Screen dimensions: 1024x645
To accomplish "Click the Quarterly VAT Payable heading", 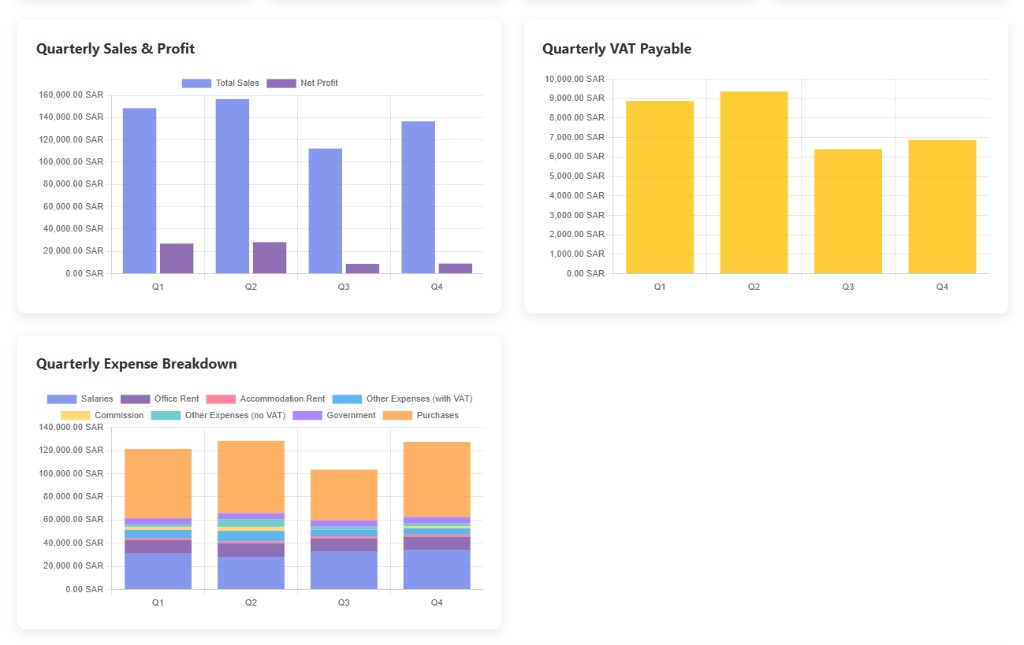I will coord(616,49).
